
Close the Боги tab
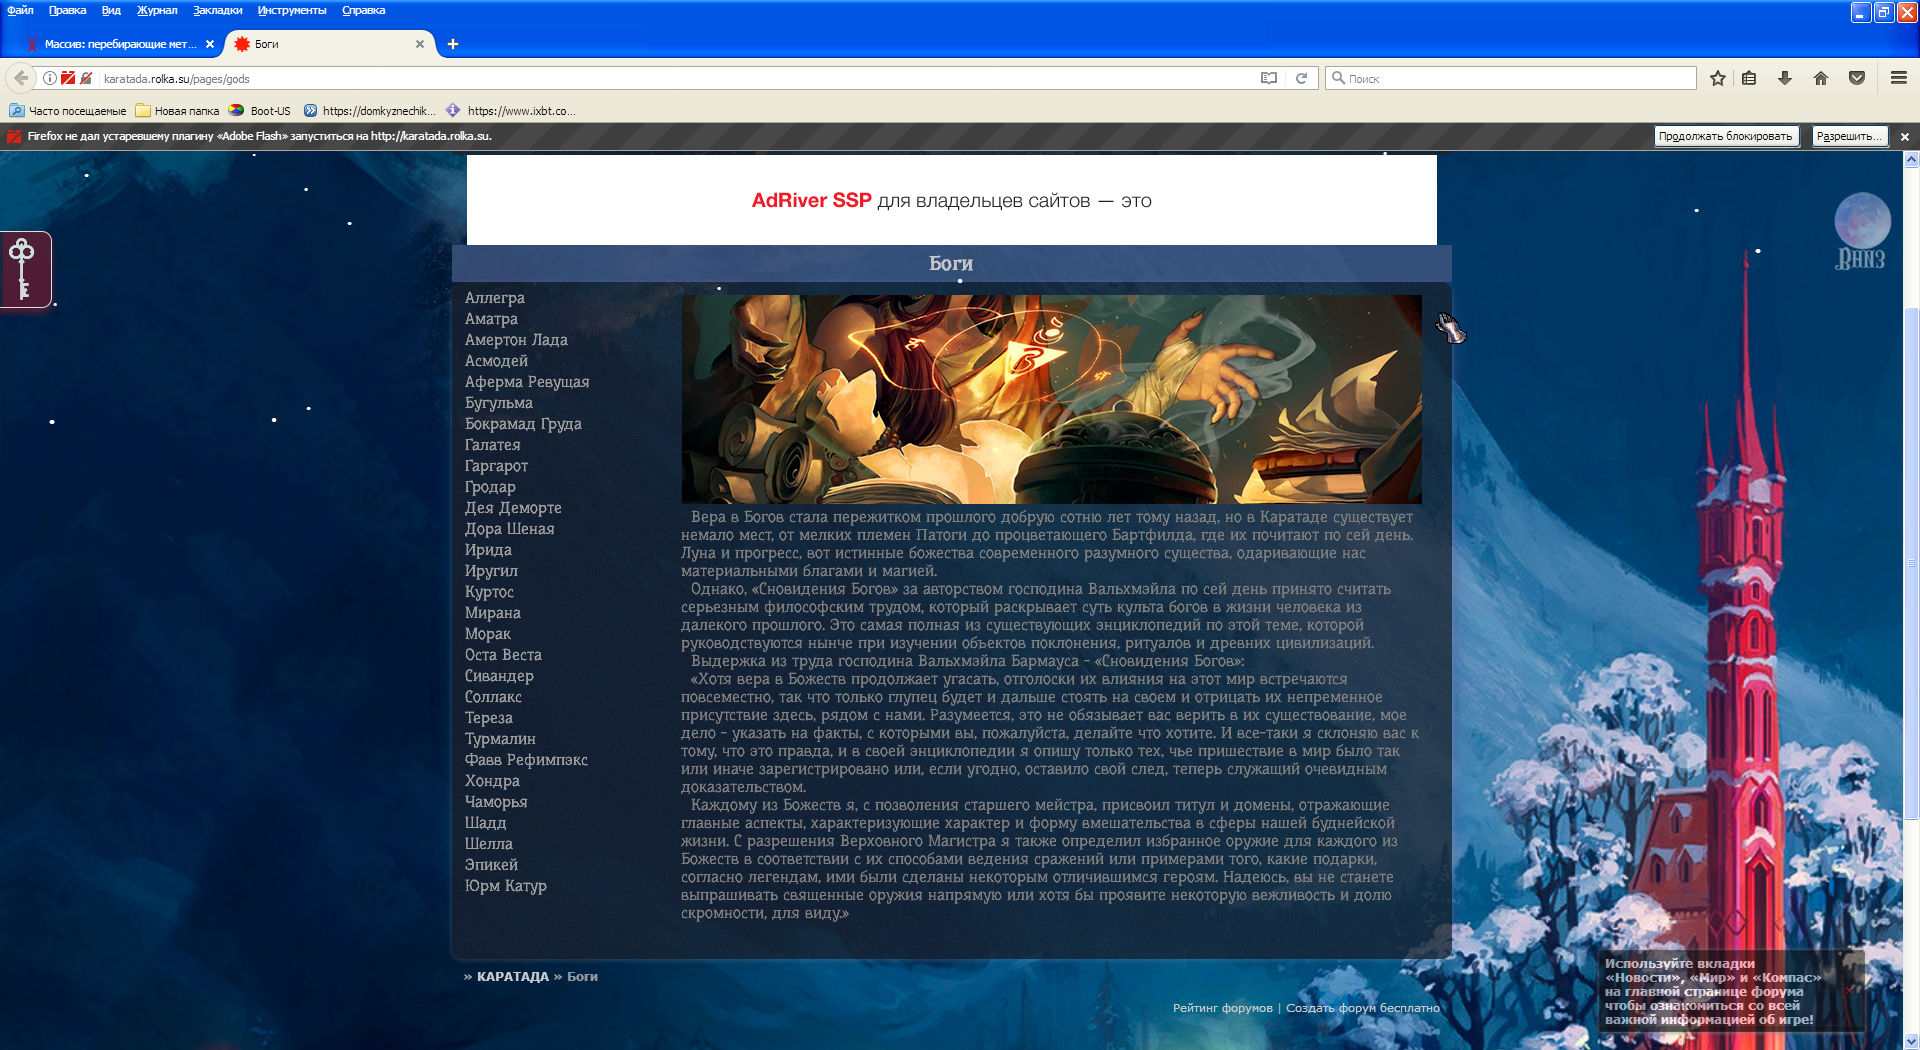[x=420, y=44]
